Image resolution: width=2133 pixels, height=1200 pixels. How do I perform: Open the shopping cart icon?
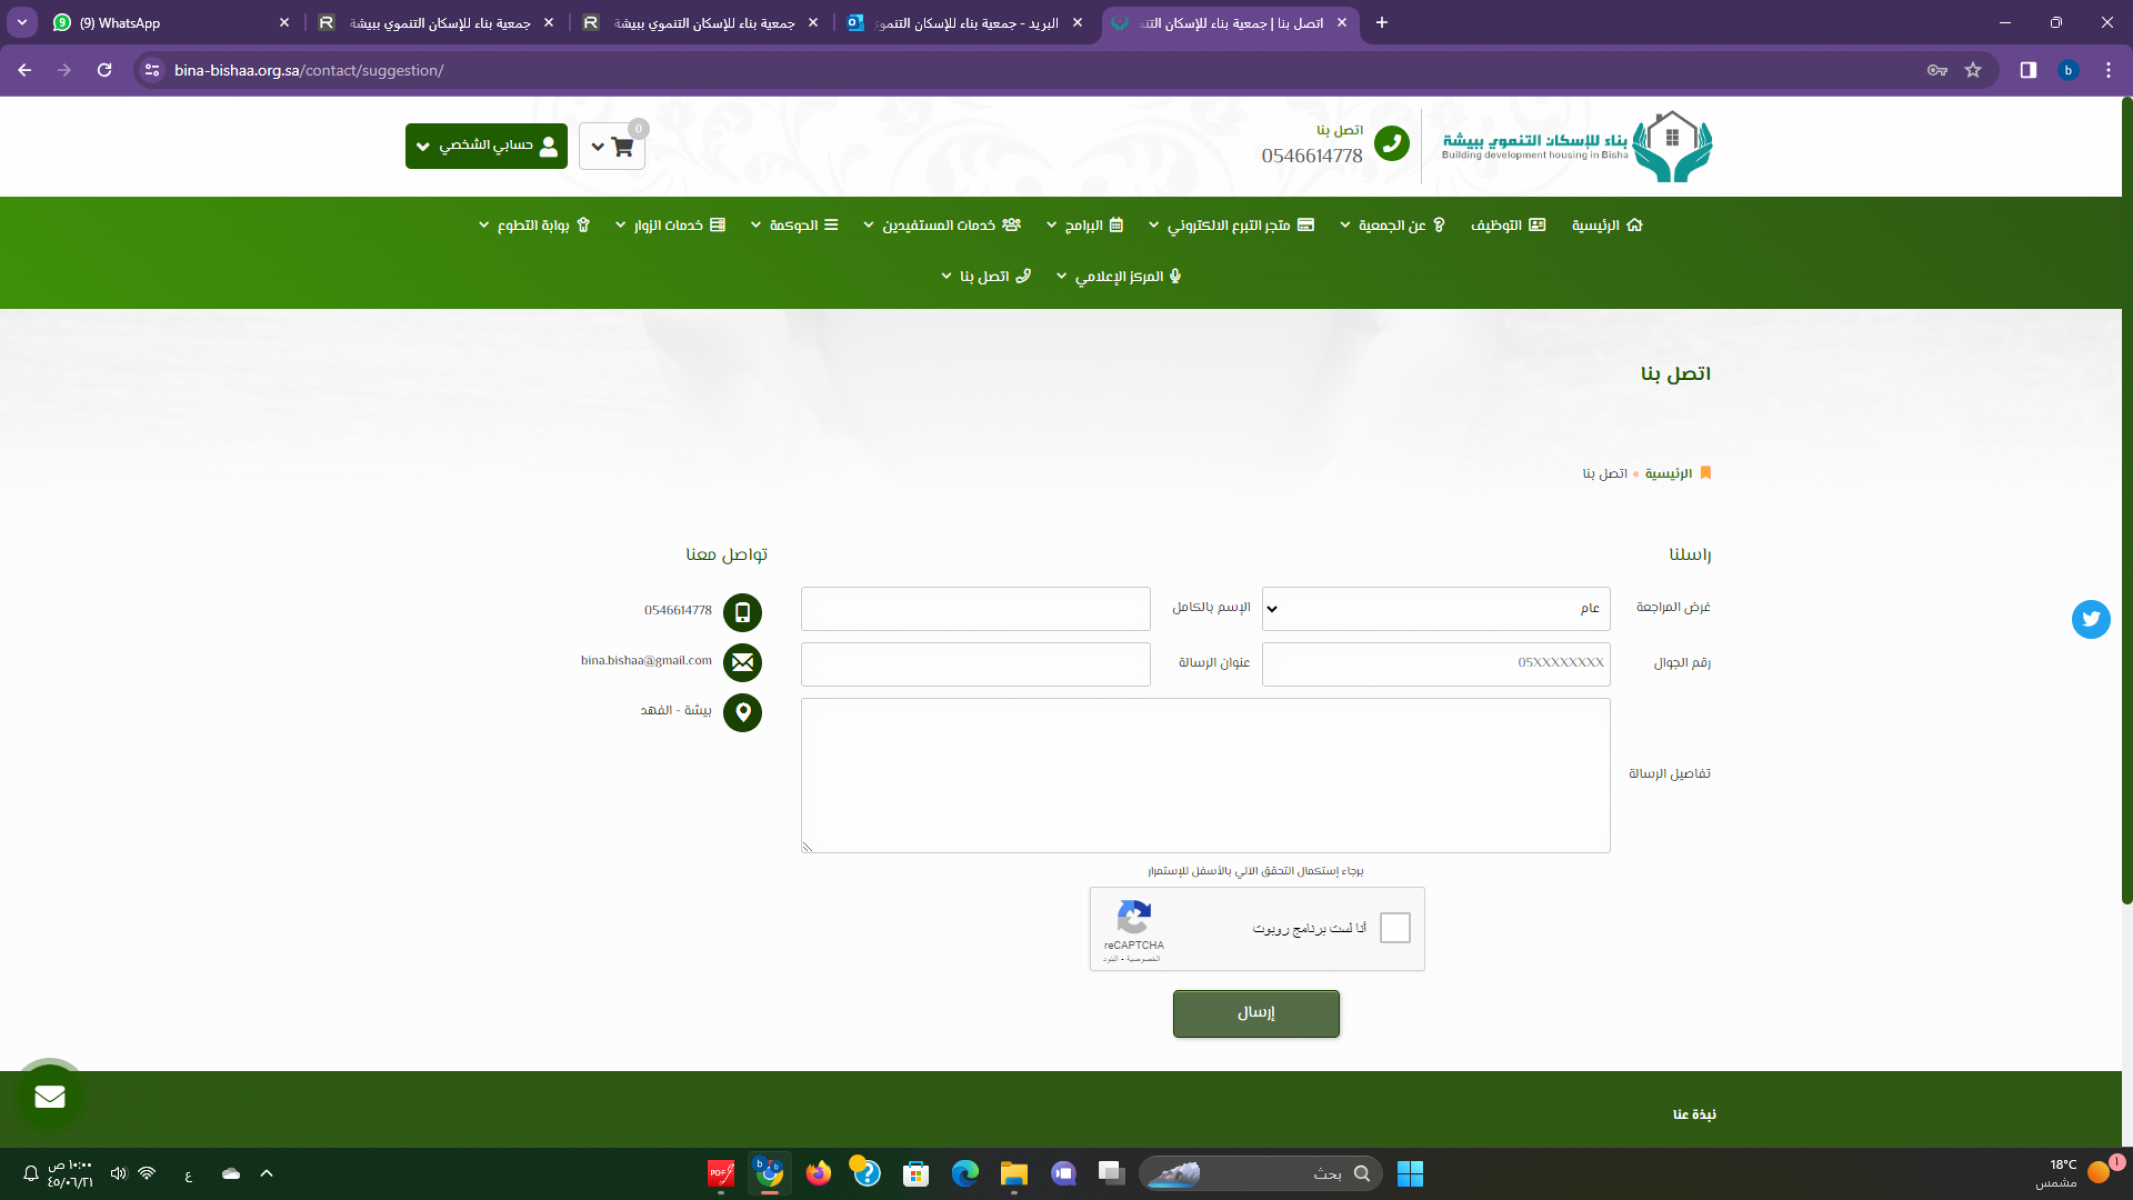(x=622, y=147)
